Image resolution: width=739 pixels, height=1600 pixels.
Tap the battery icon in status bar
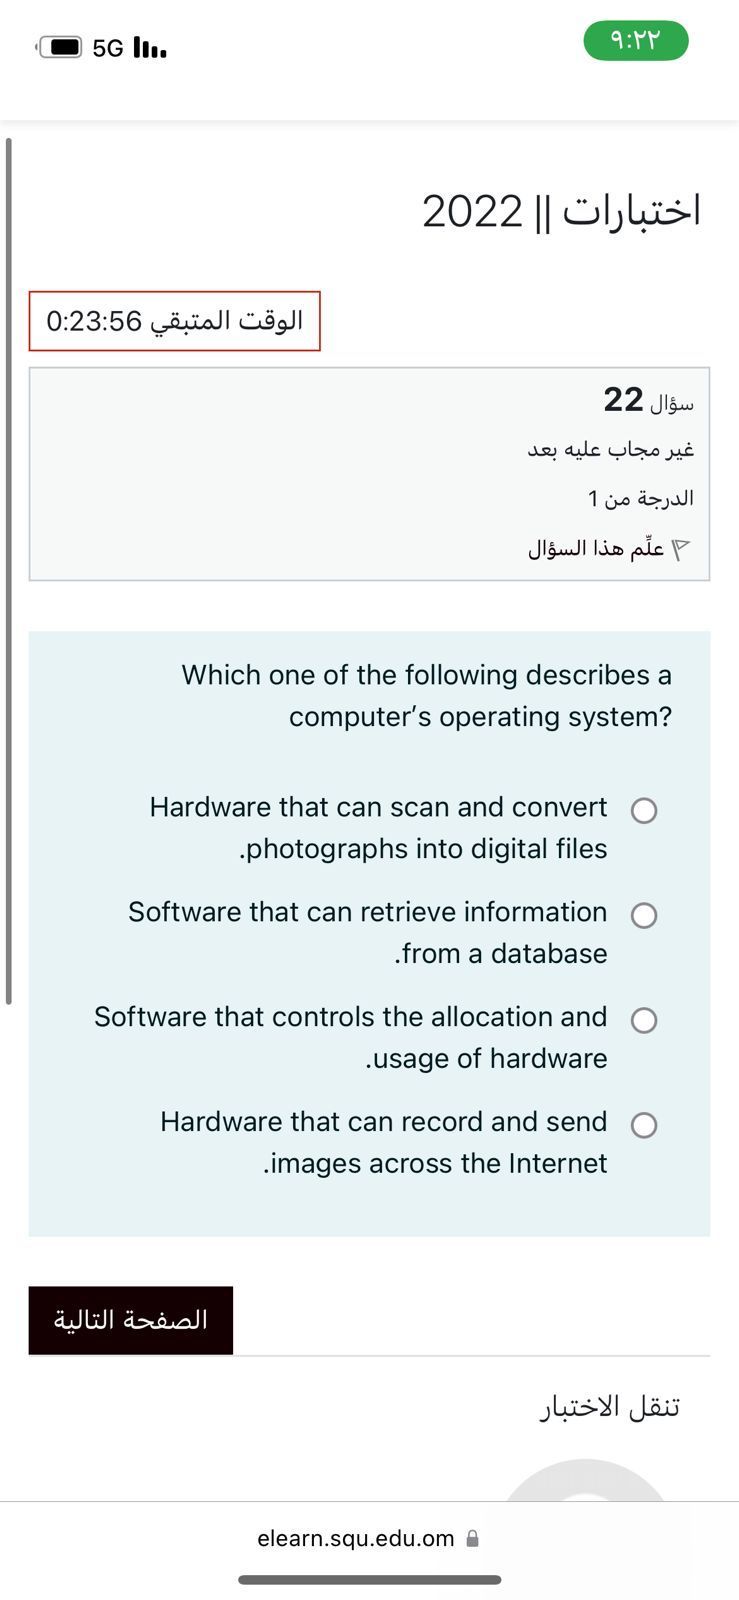[x=60, y=47]
